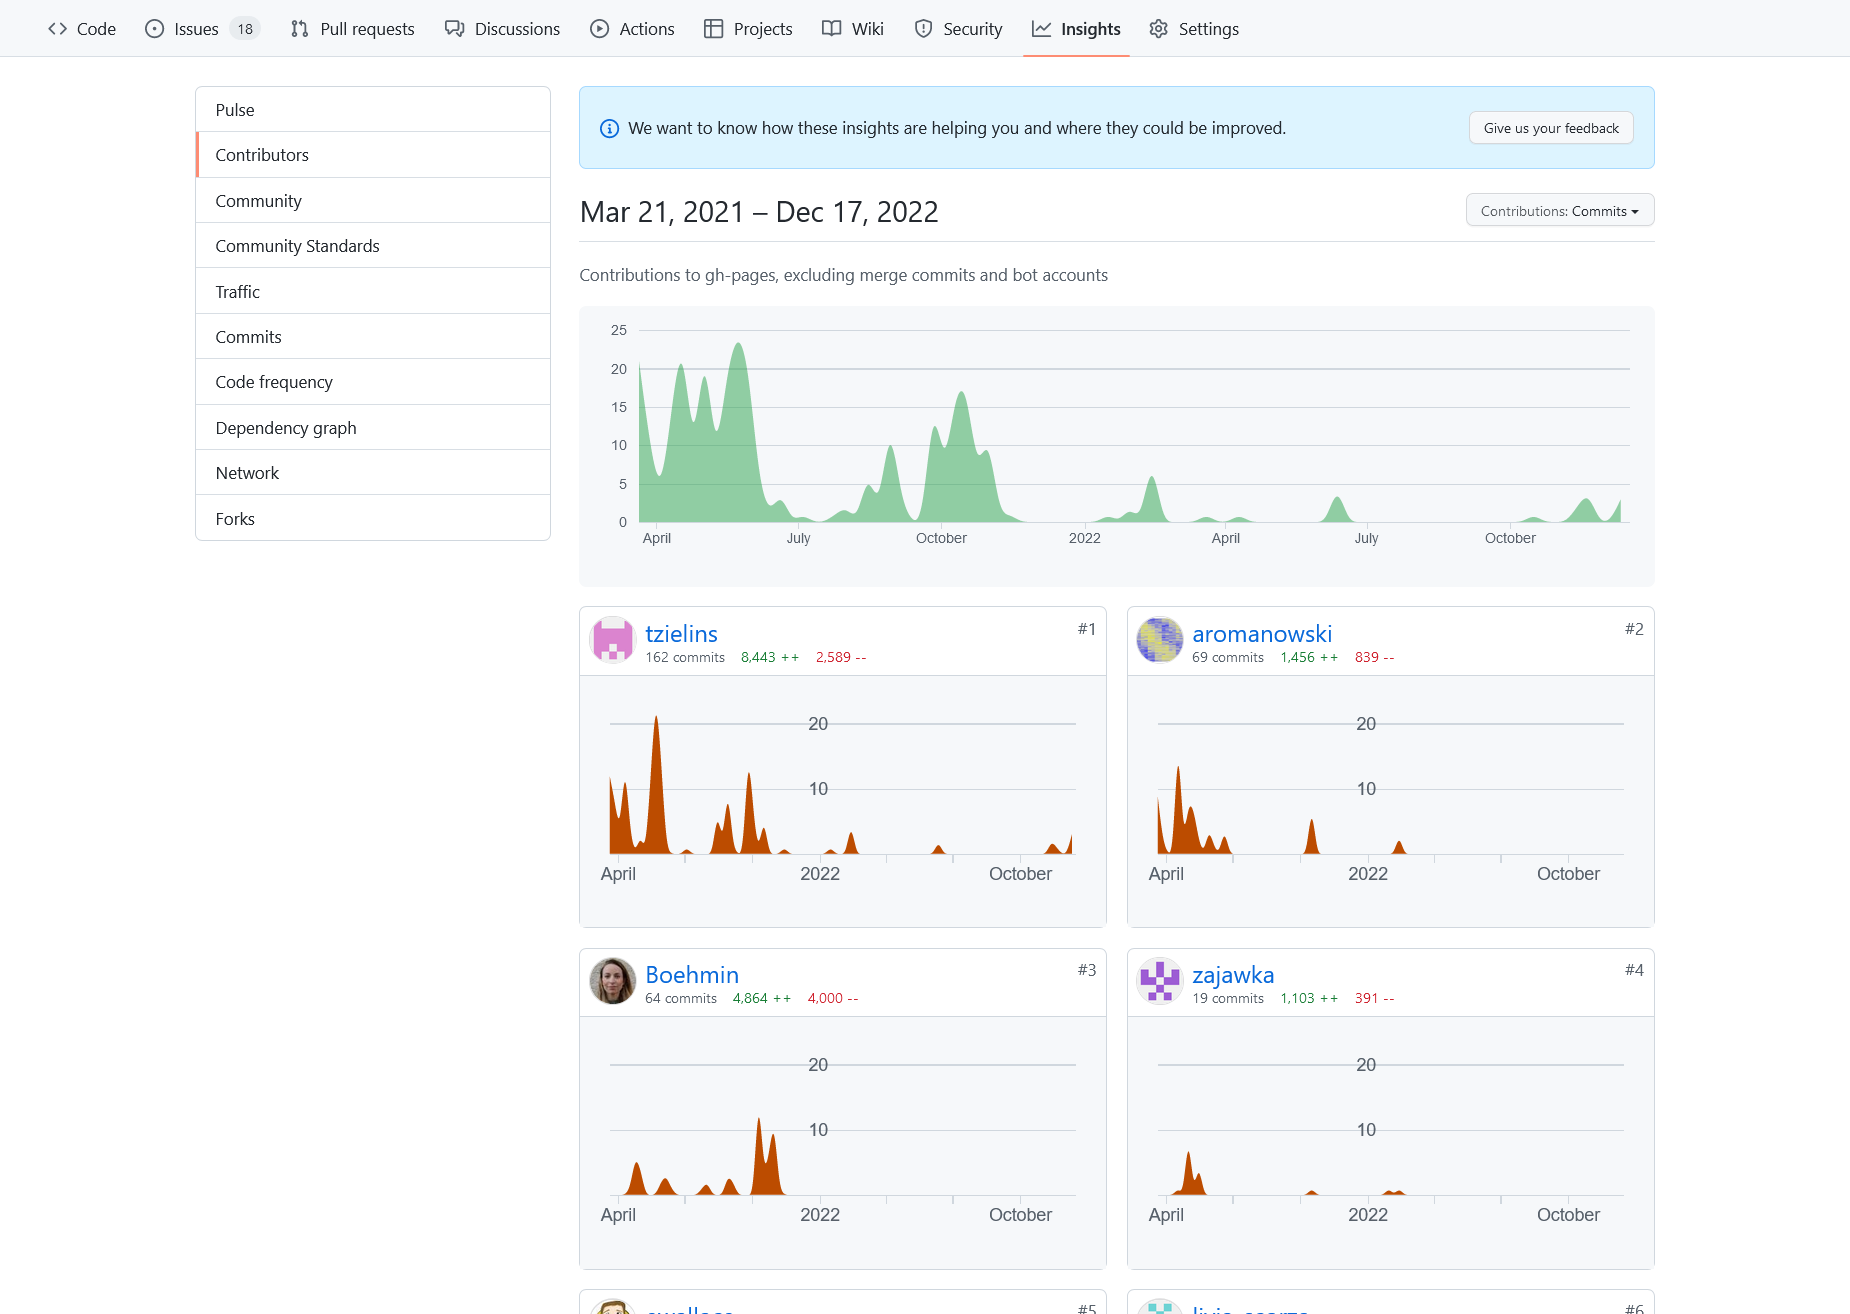Go to the Discussions tab
Image resolution: width=1850 pixels, height=1314 pixels.
point(502,29)
